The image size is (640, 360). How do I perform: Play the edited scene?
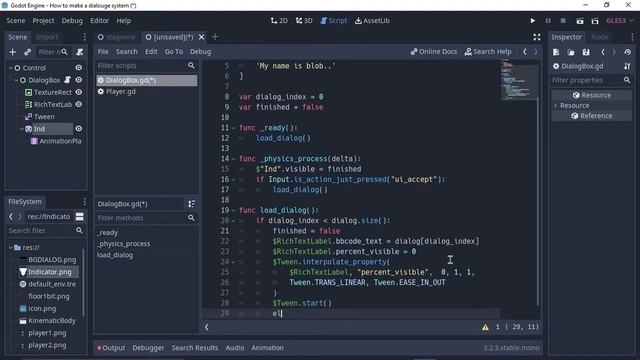click(x=580, y=20)
